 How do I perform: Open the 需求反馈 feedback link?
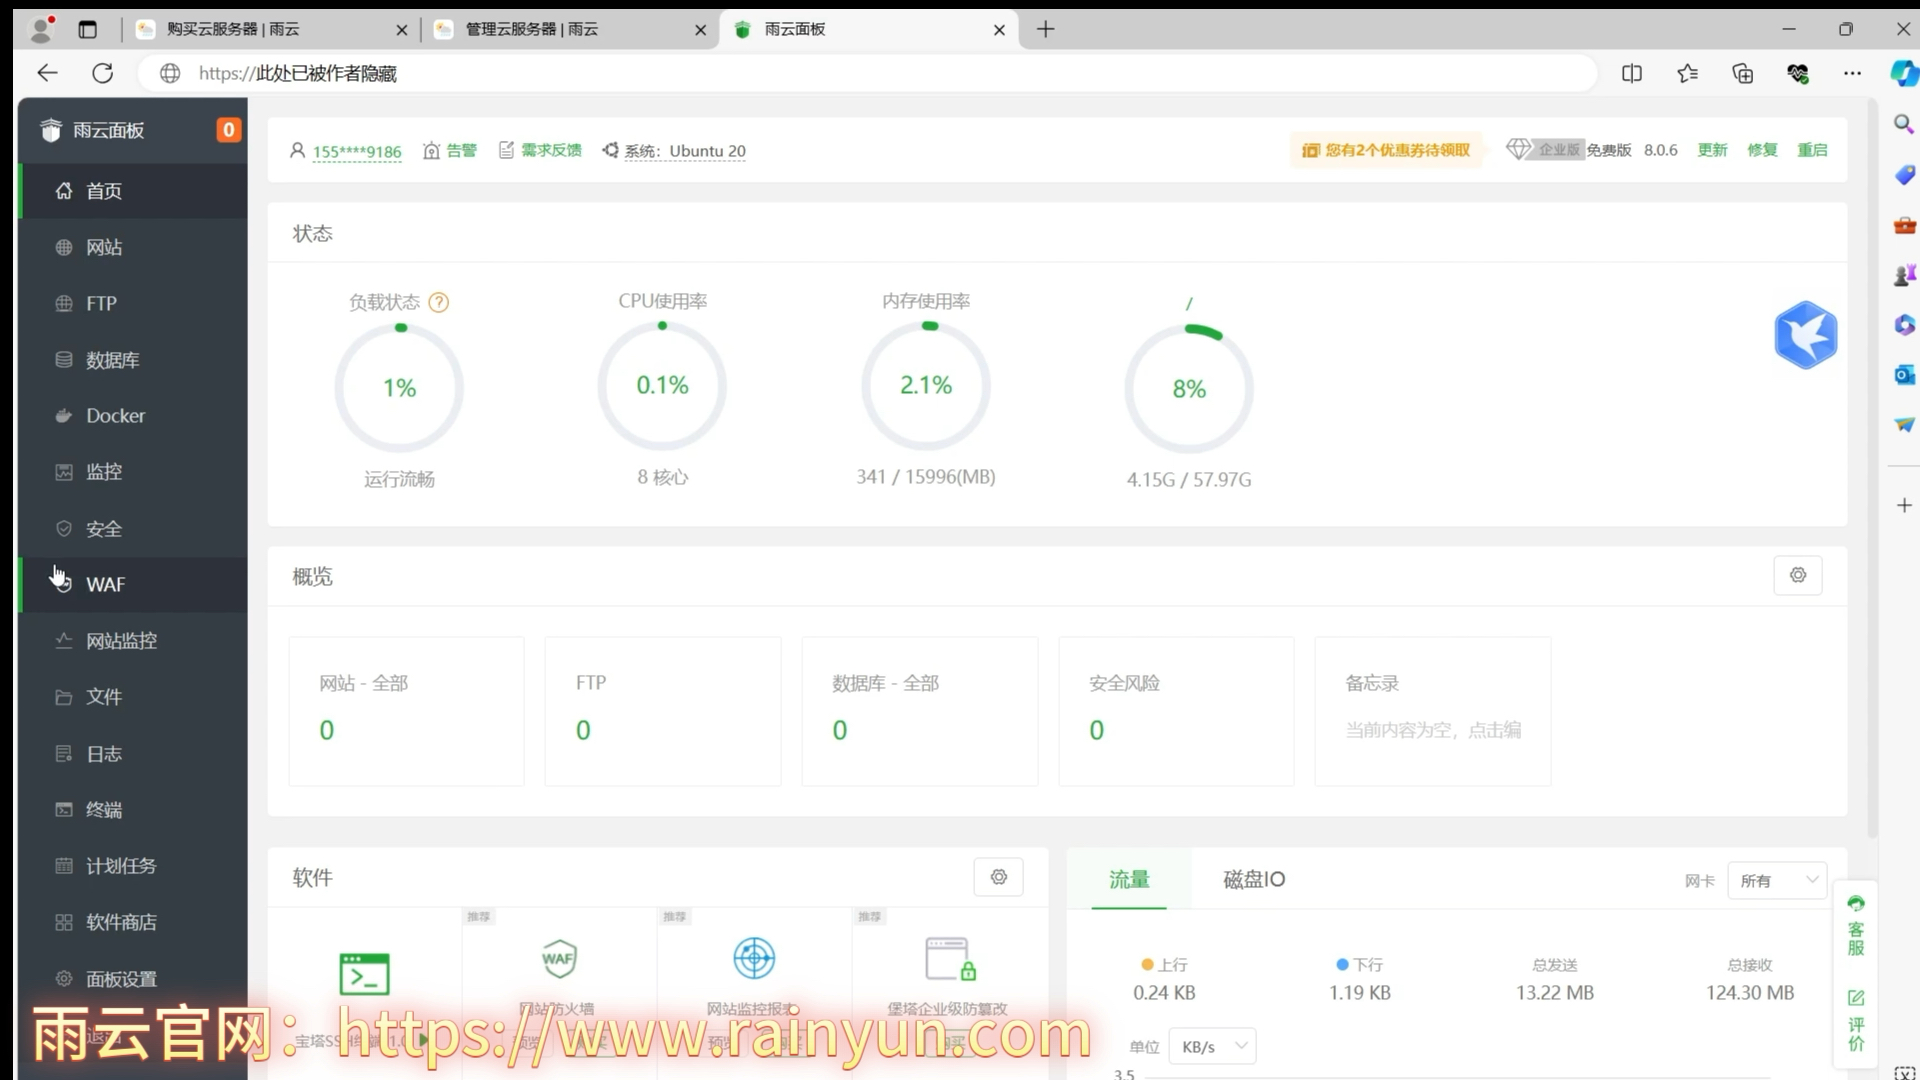(x=540, y=150)
